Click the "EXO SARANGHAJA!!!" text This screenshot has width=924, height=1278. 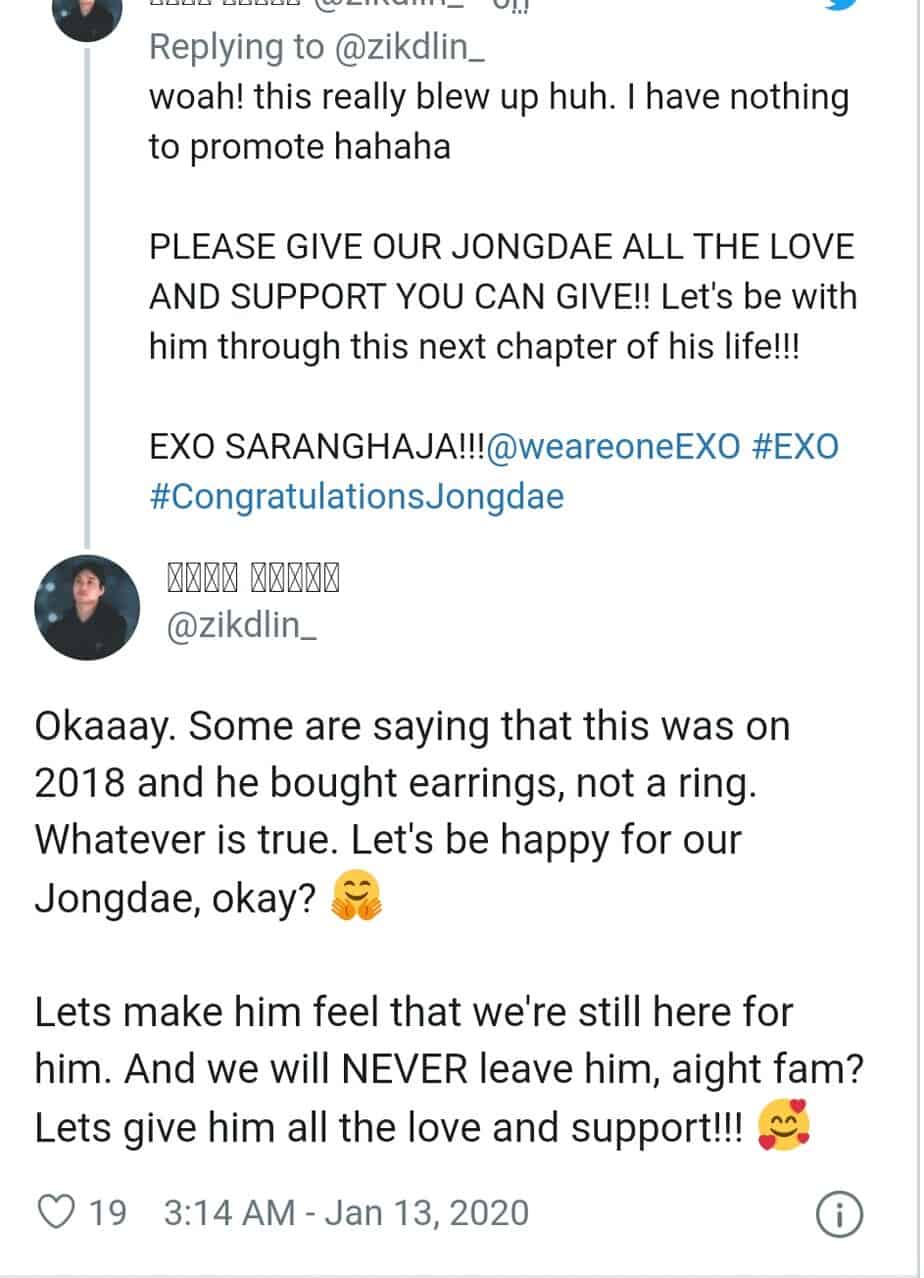point(316,446)
